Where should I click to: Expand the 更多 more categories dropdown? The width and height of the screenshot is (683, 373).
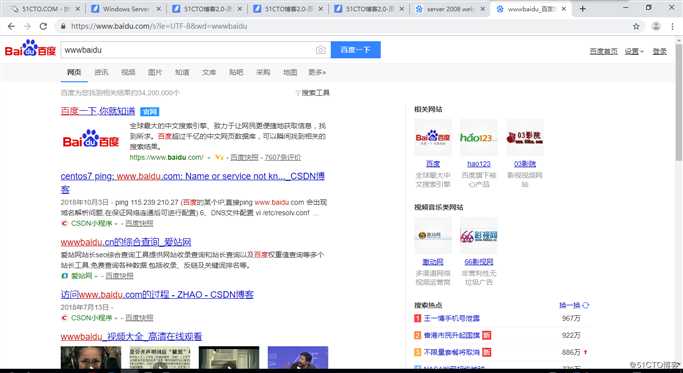tap(317, 72)
